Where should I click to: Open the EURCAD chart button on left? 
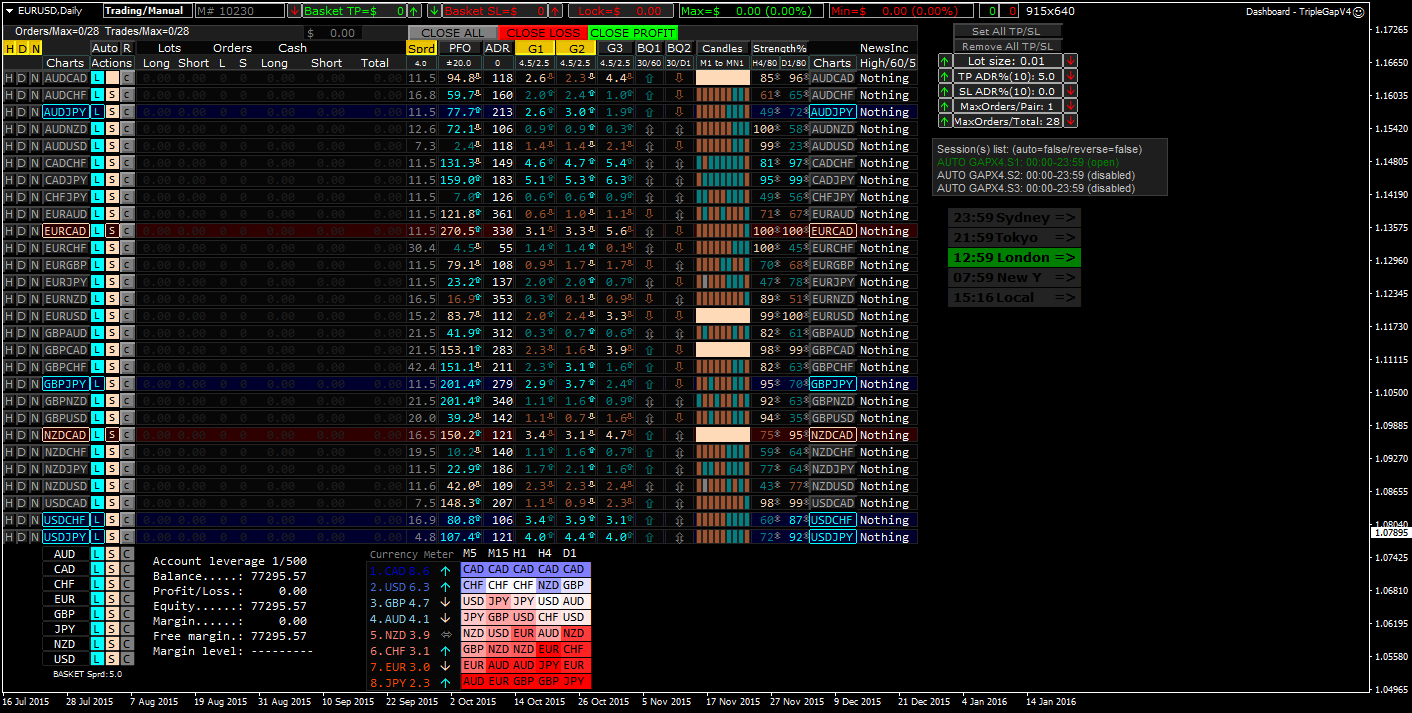66,231
